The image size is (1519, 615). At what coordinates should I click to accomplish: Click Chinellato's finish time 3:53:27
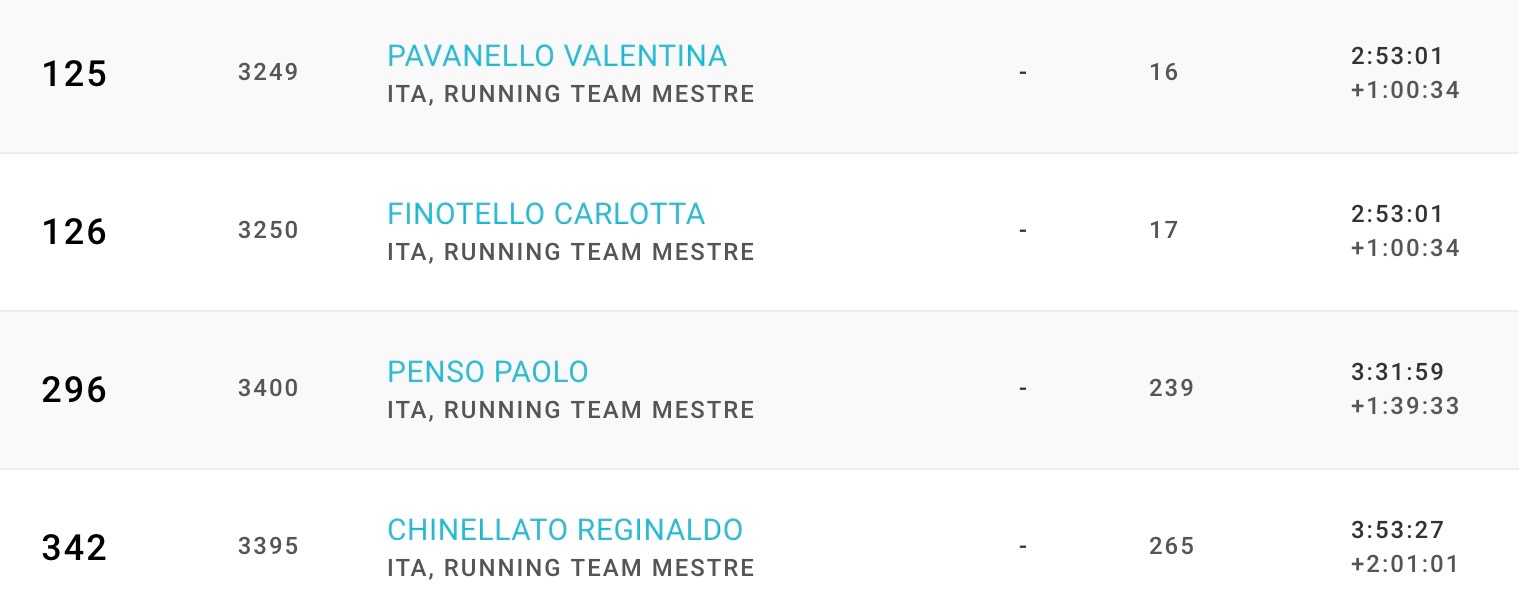[x=1397, y=531]
